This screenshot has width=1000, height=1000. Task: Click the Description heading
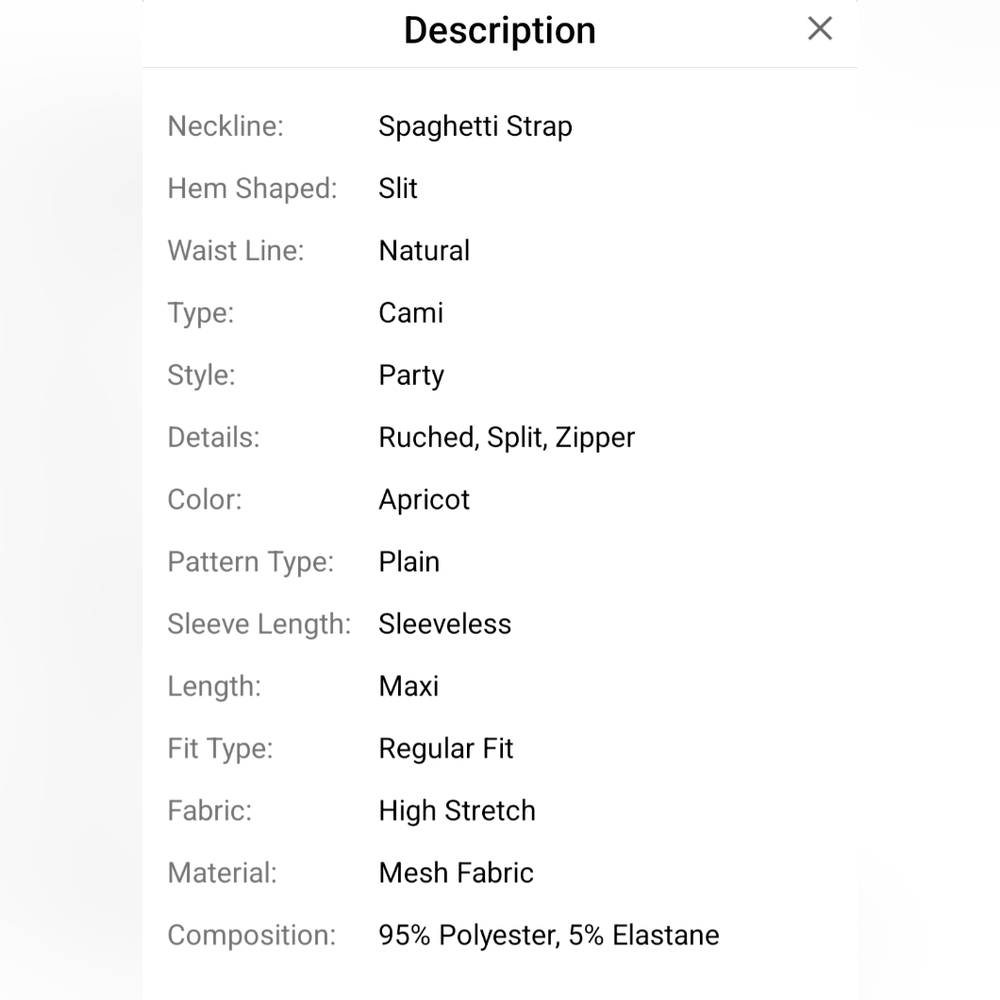click(499, 31)
